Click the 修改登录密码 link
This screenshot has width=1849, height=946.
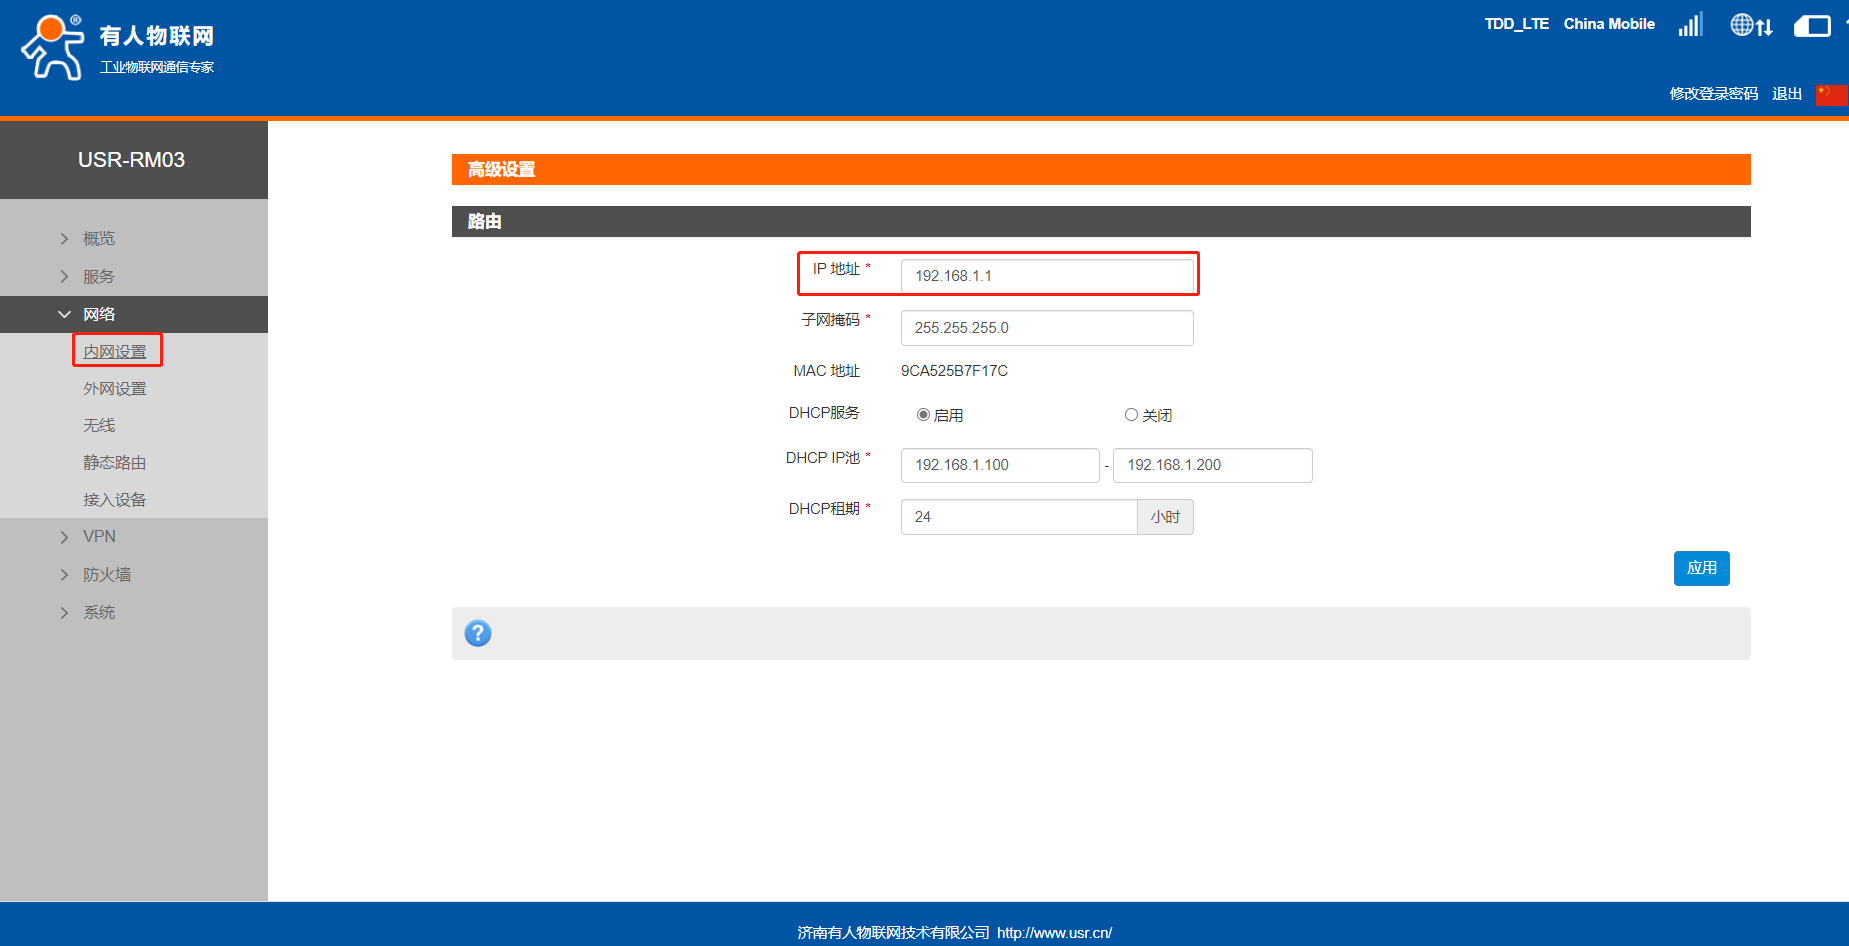(1713, 94)
